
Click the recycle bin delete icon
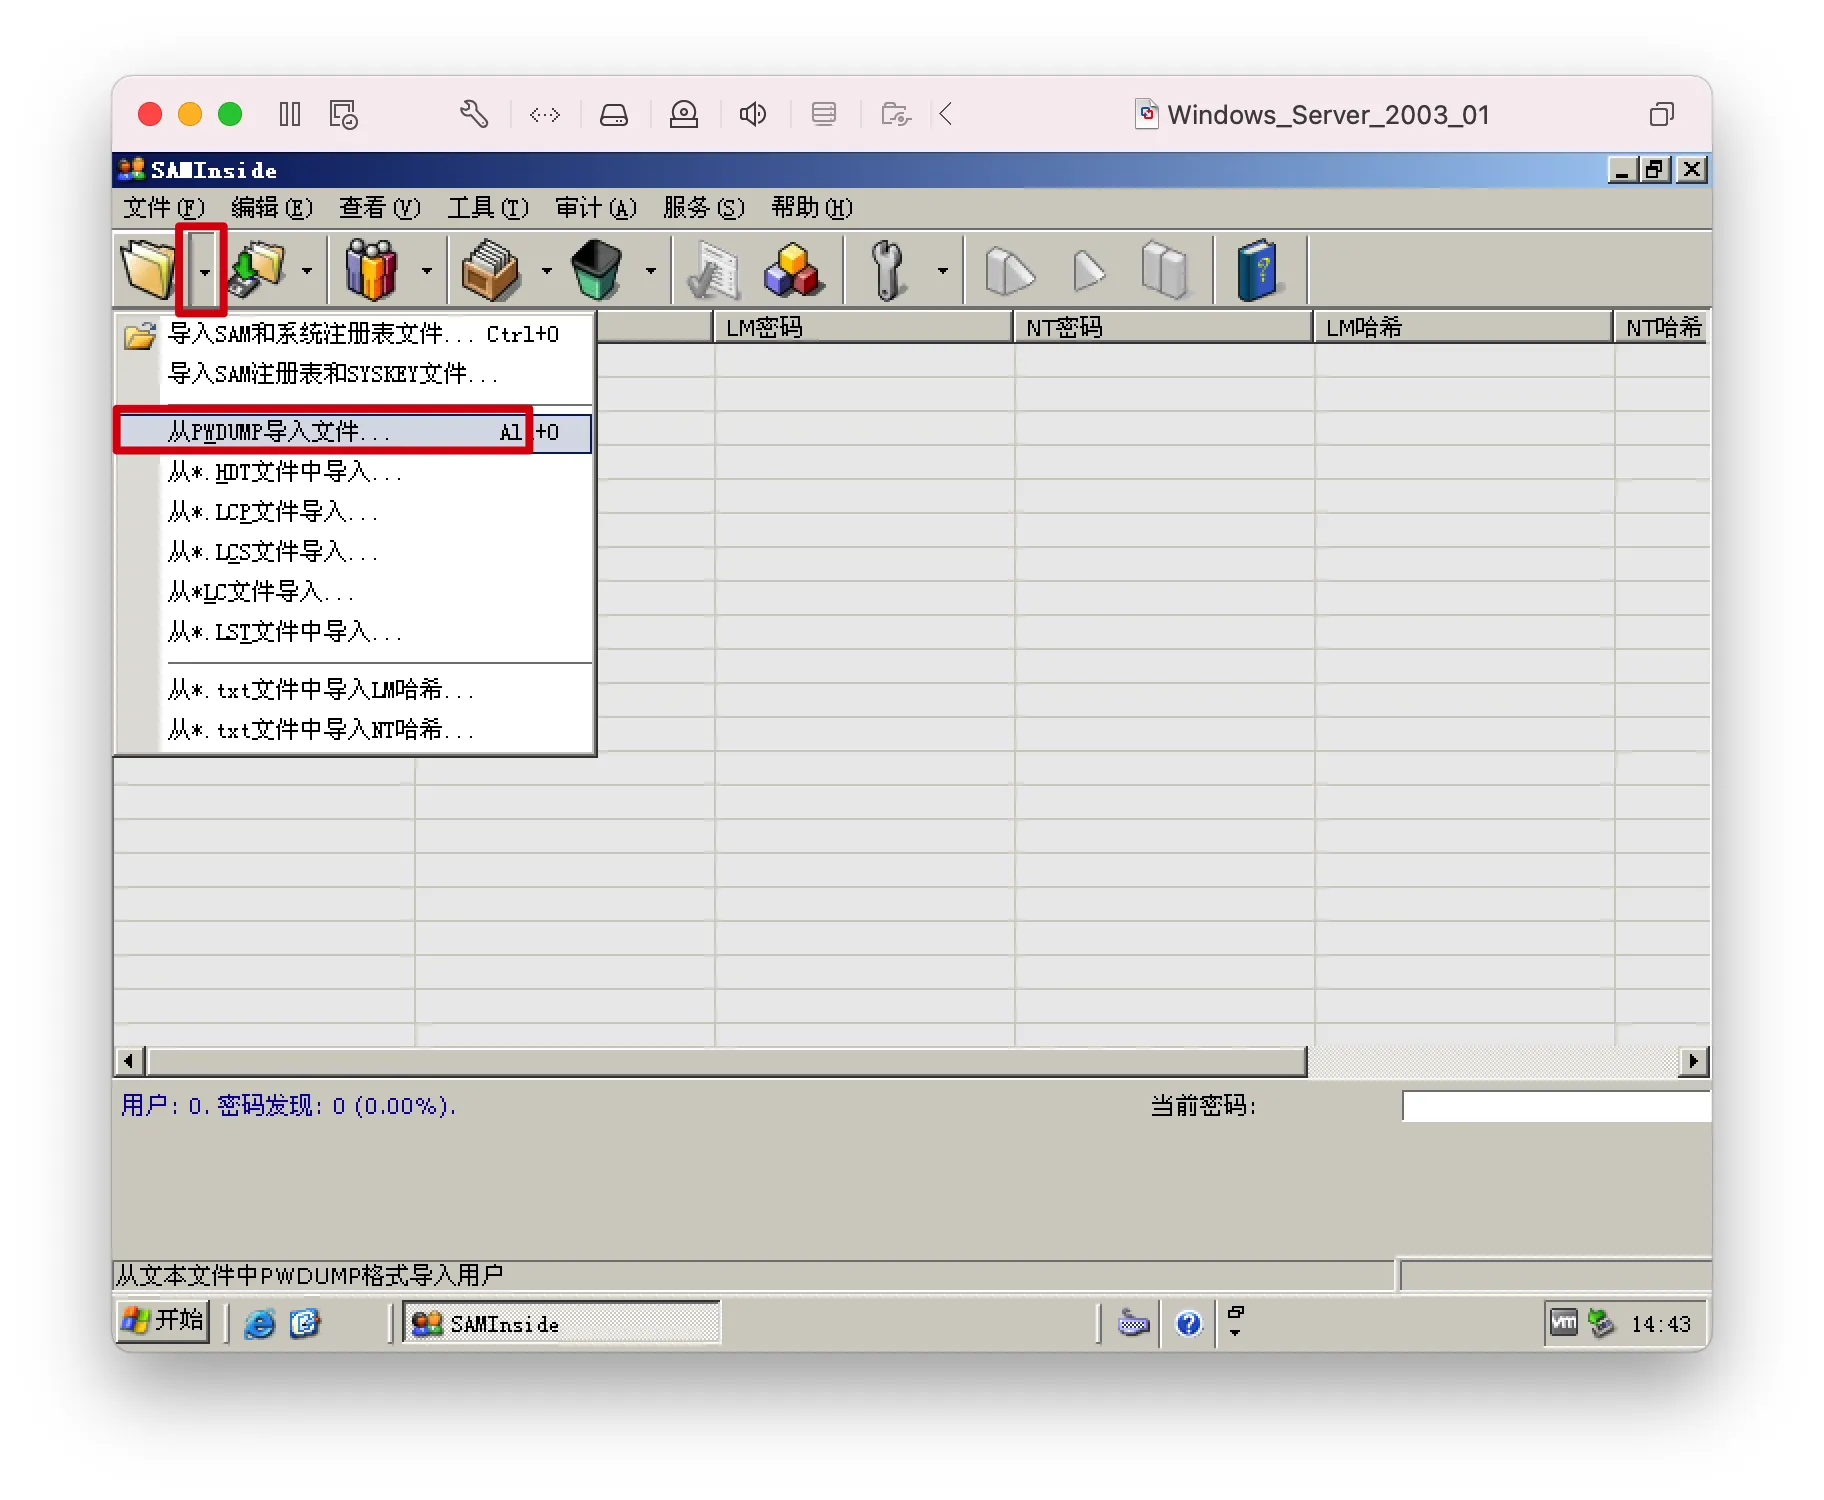click(x=598, y=270)
